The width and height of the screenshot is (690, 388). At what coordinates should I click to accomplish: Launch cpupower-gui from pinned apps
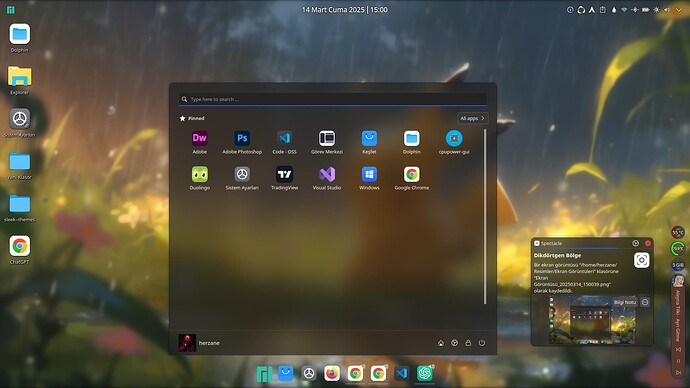coord(454,142)
